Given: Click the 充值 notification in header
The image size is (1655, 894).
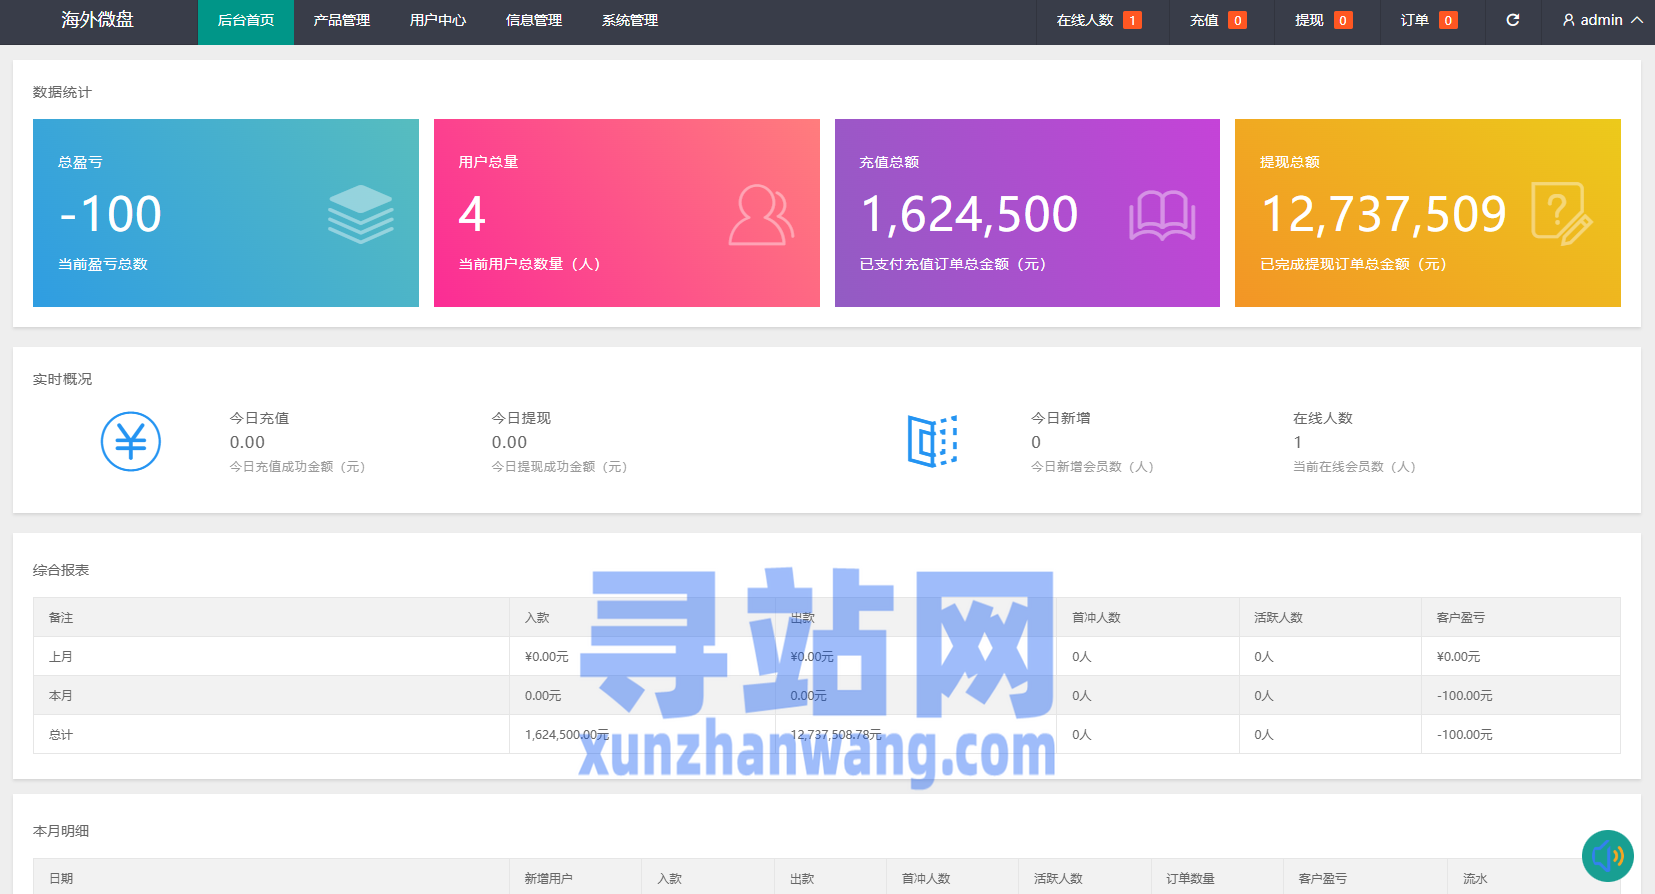Looking at the screenshot, I should point(1204,20).
